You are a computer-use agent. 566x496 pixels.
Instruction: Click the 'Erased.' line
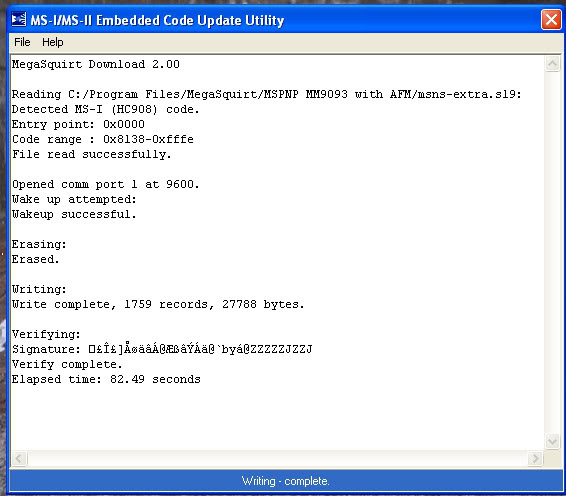click(35, 260)
